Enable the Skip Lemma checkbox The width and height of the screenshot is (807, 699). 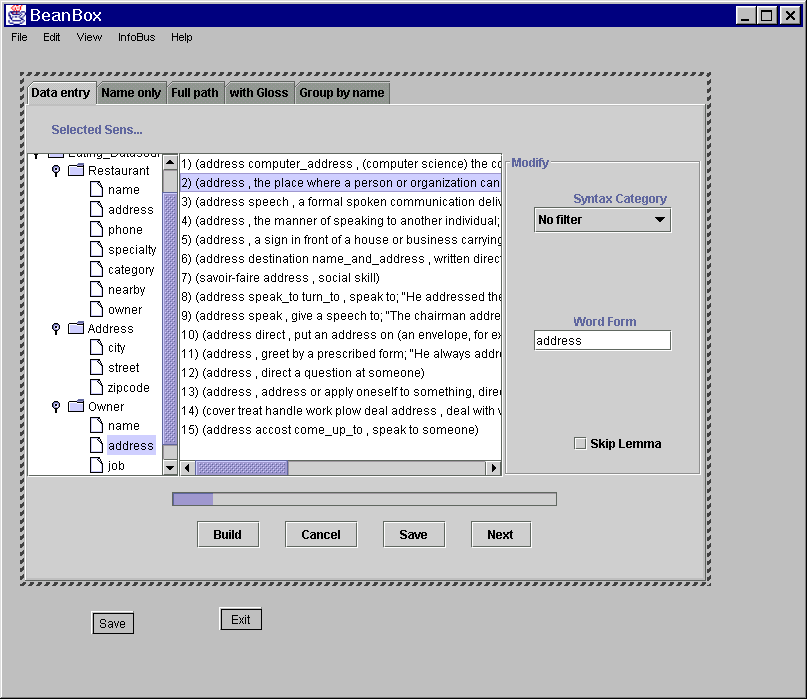click(580, 444)
